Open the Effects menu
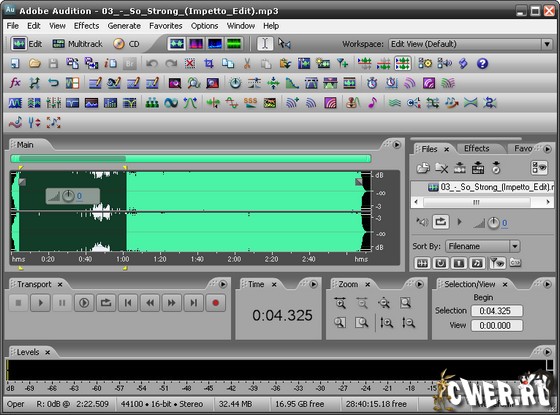 86,26
